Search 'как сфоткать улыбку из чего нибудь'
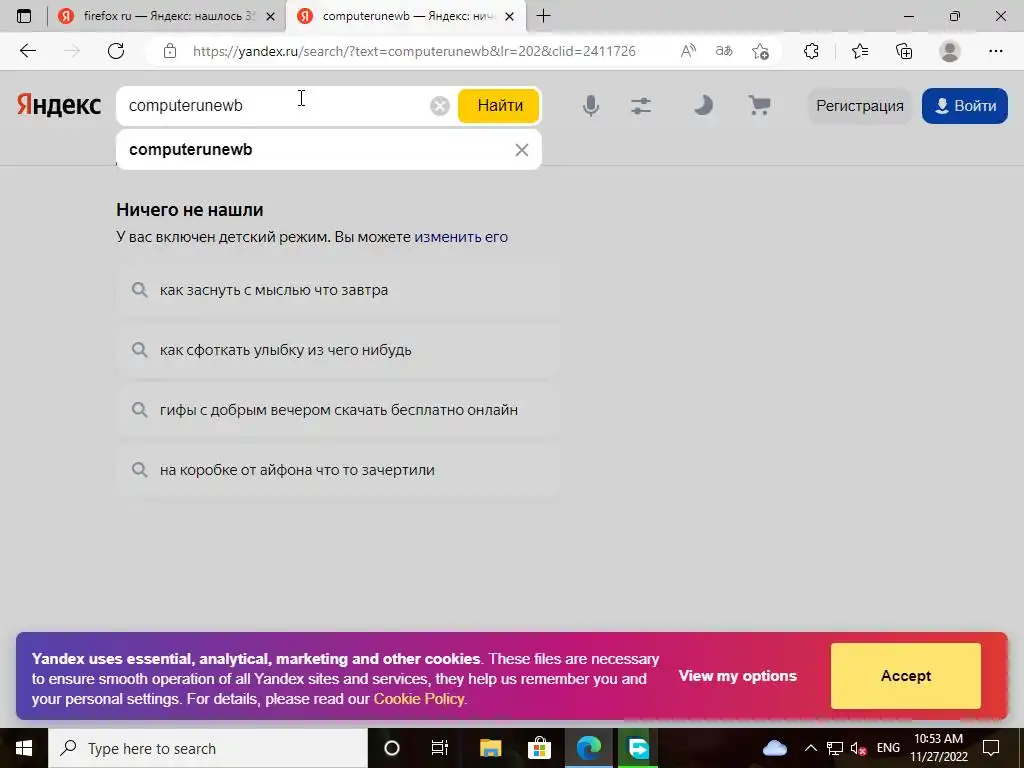Image resolution: width=1024 pixels, height=768 pixels. pyautogui.click(x=338, y=350)
